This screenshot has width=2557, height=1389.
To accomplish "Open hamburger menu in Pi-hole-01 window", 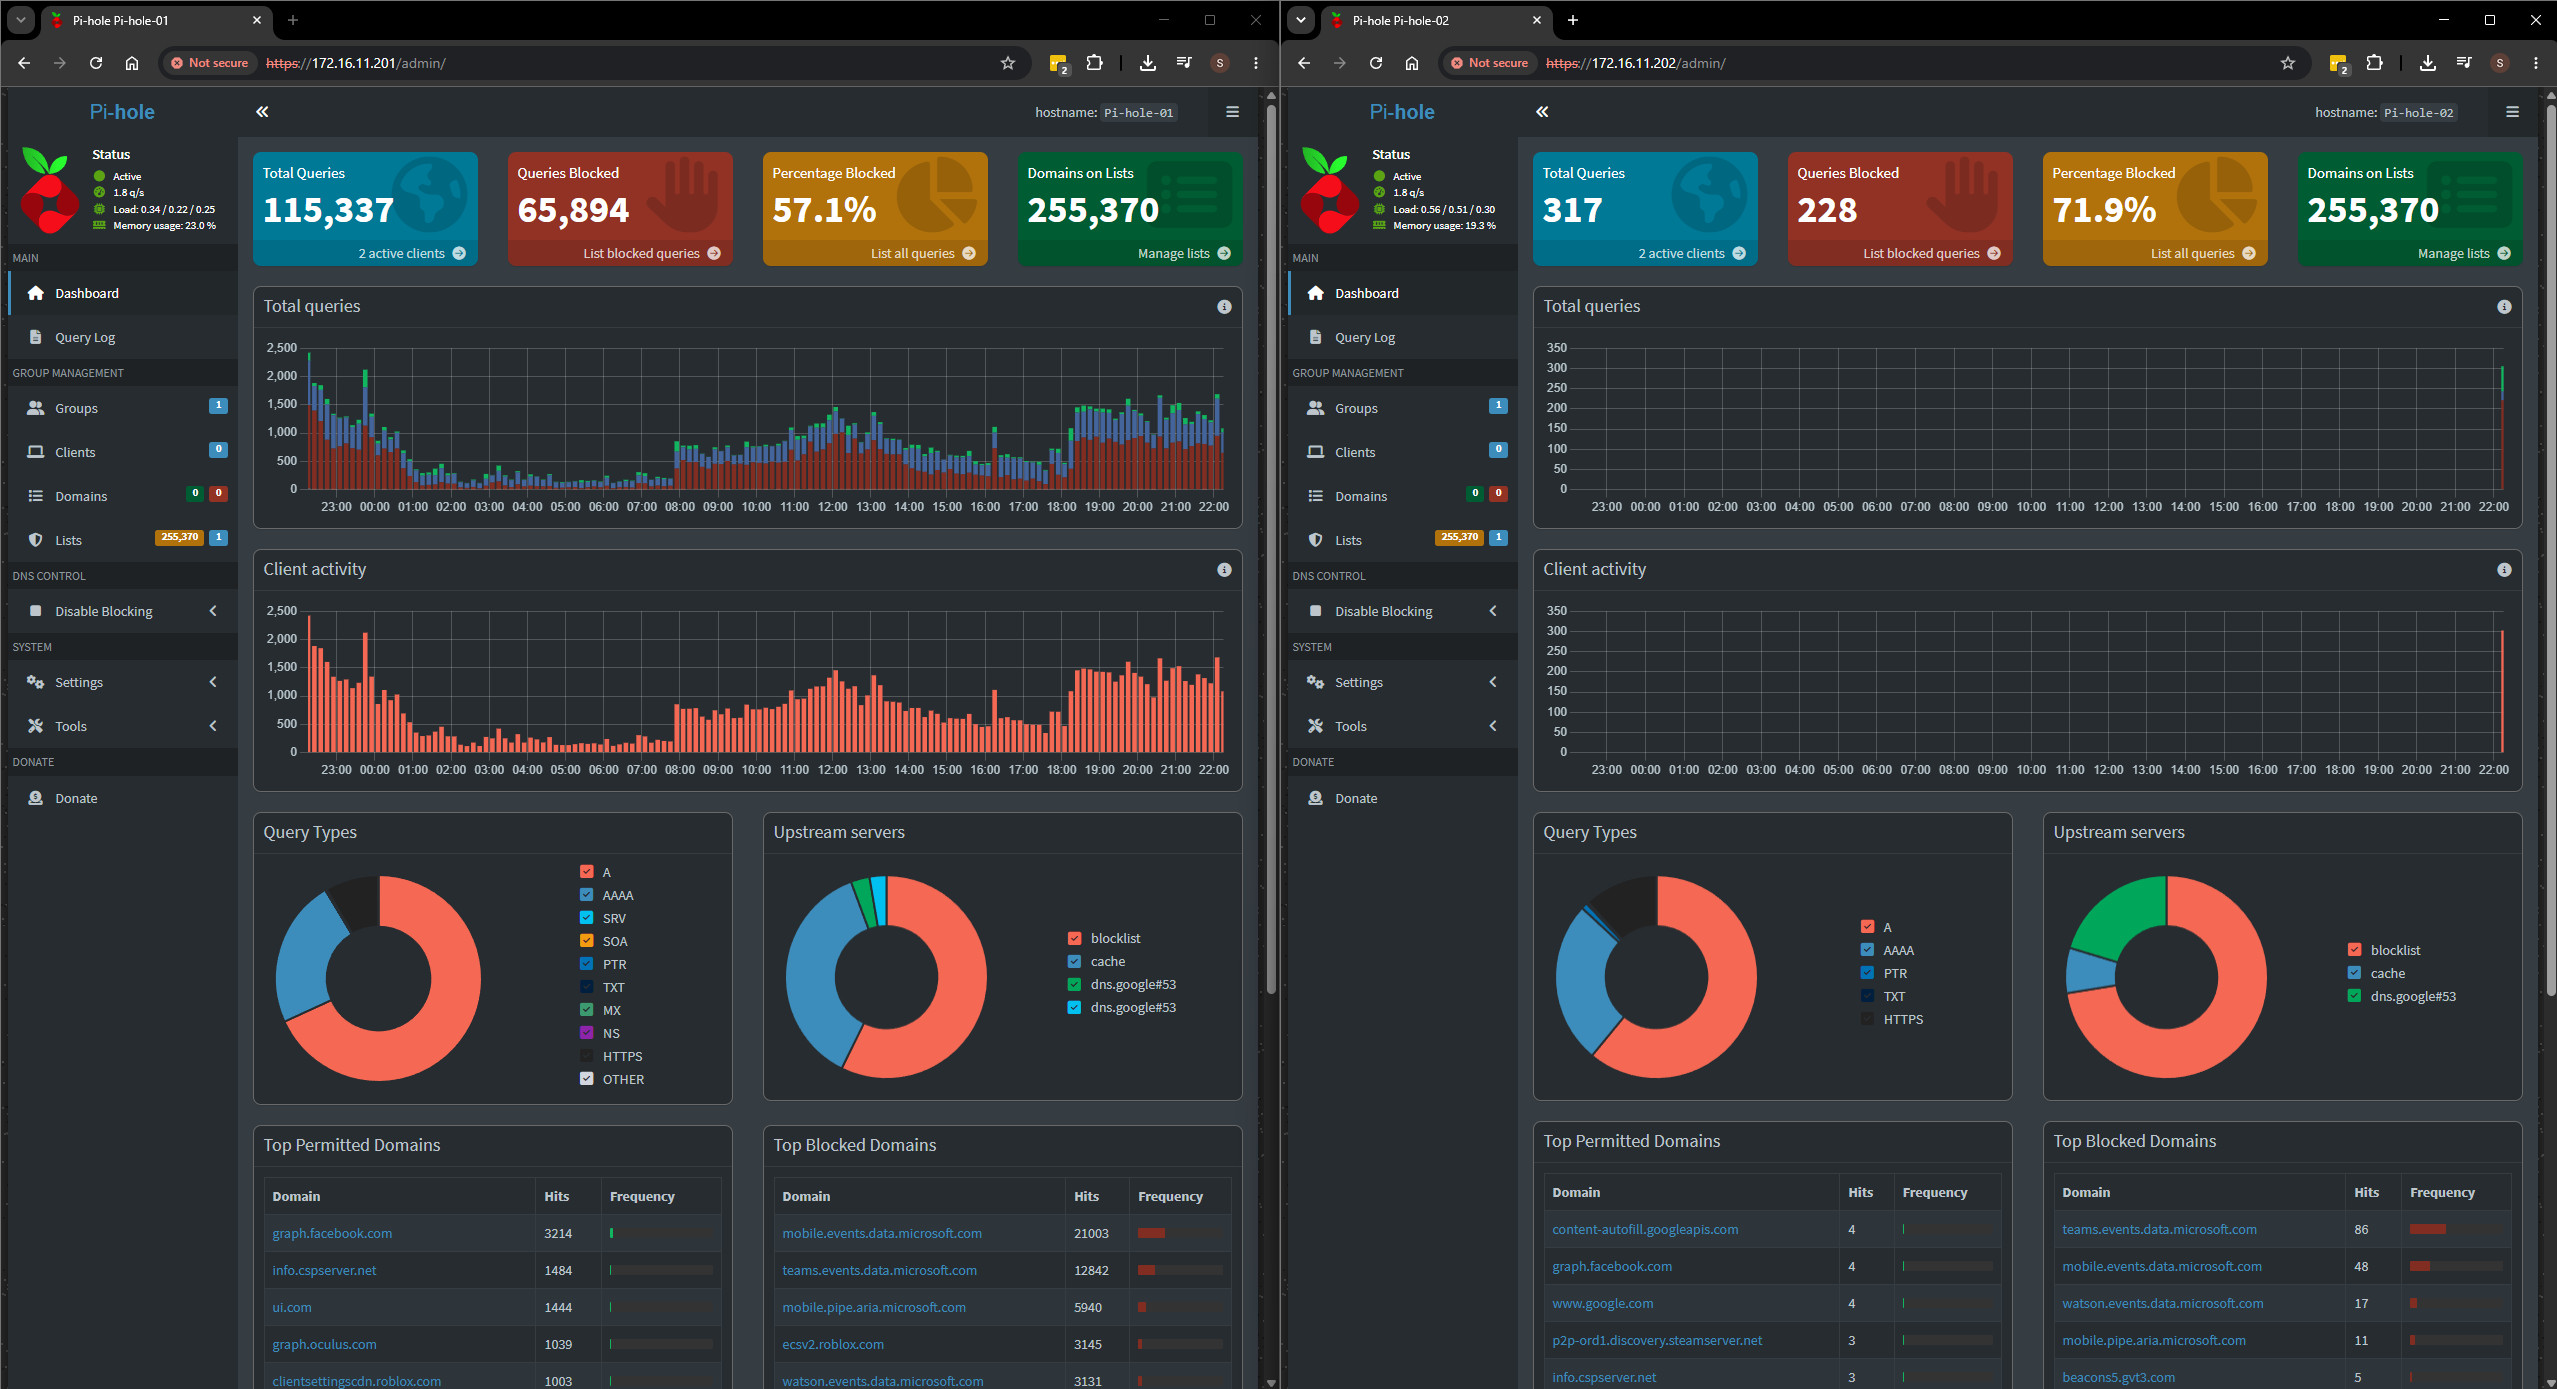I will (x=1232, y=112).
